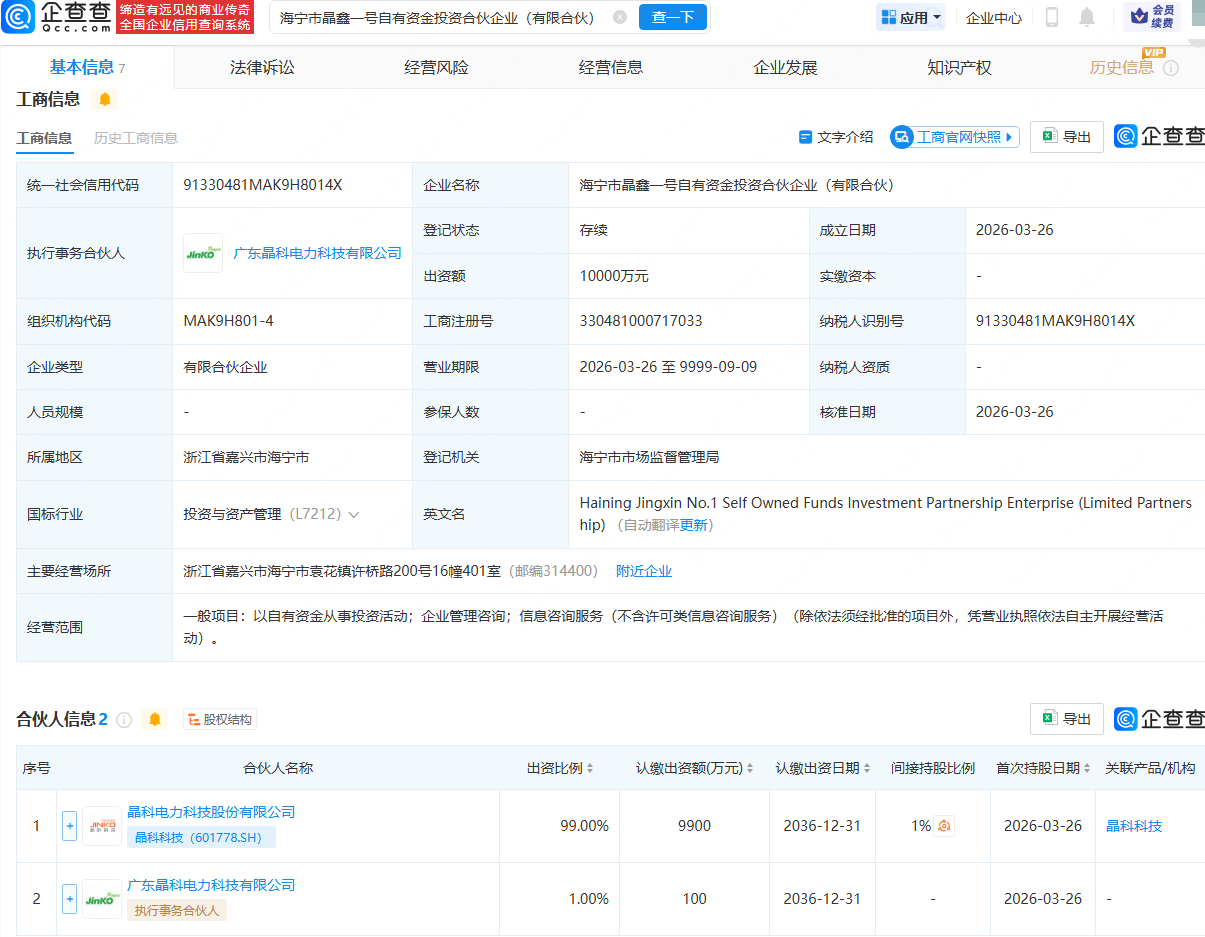Screen dimensions: 1205x937
Task: Open the 应用 dropdown in the header
Action: tap(910, 17)
